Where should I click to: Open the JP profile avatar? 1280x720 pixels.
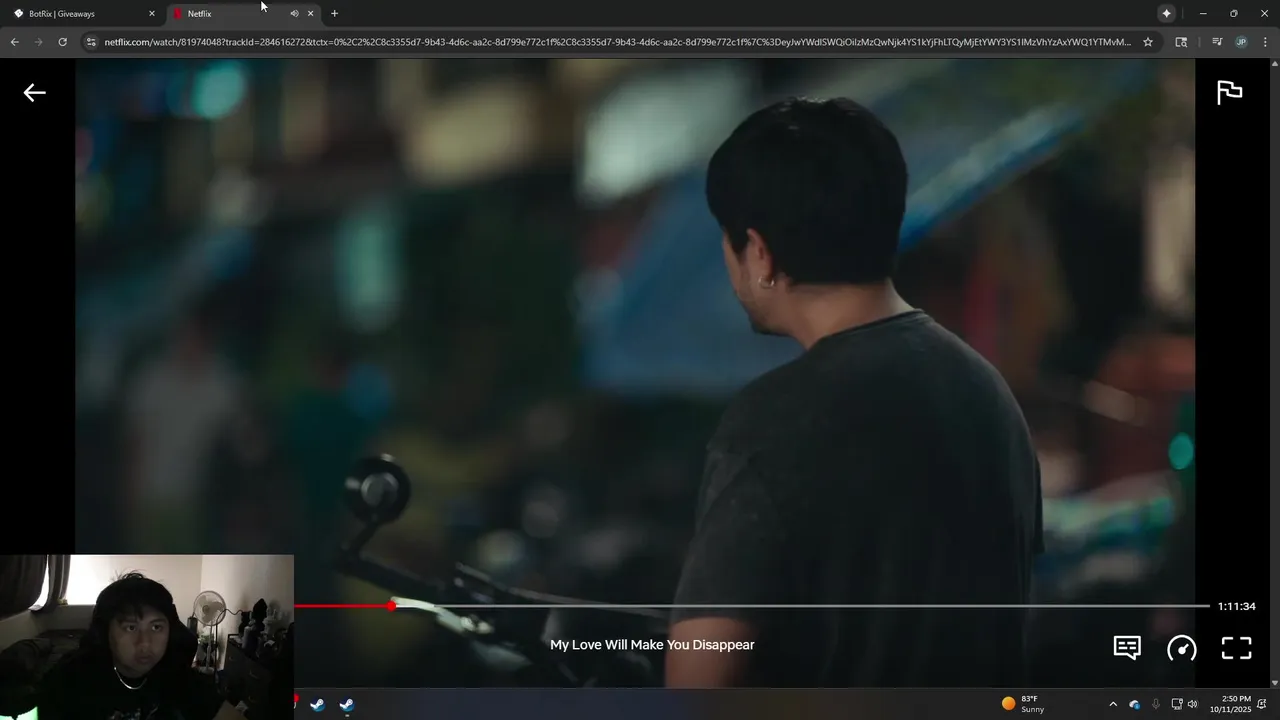[1241, 42]
